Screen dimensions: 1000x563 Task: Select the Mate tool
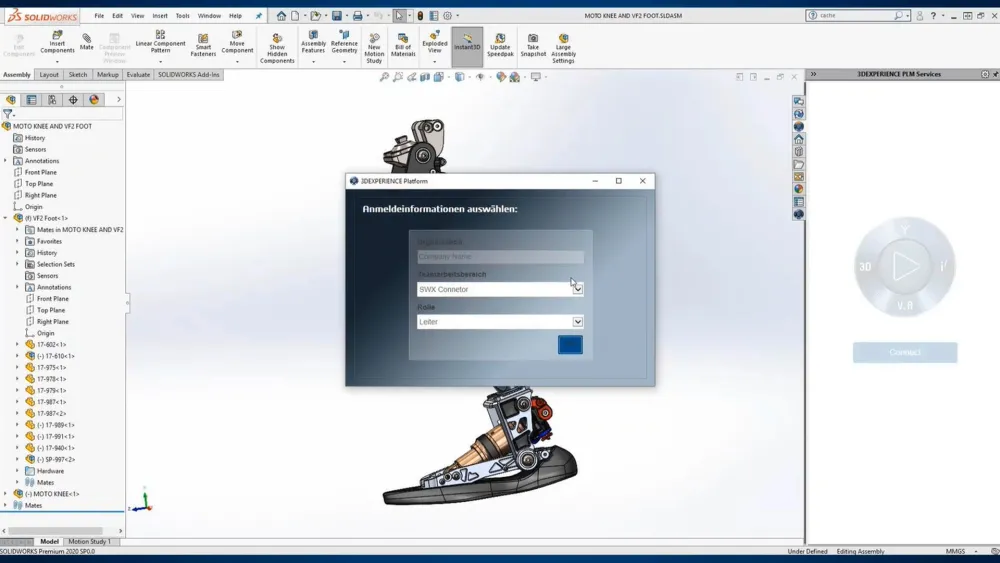(x=86, y=43)
